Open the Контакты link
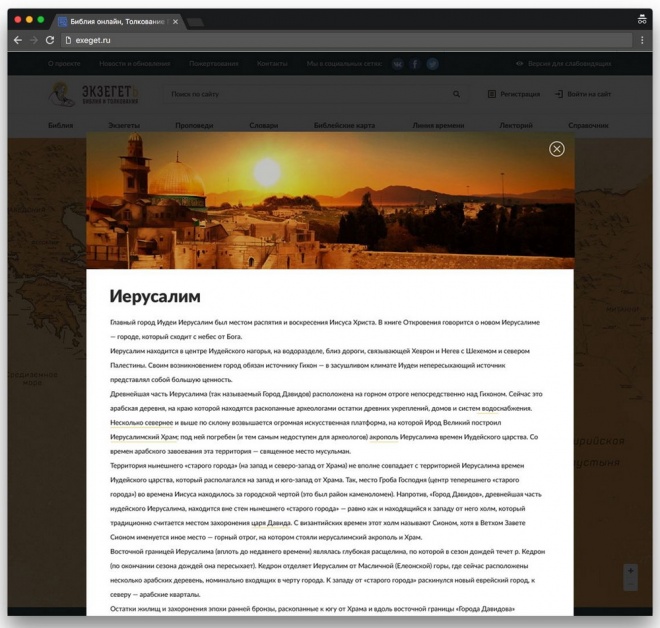Image resolution: width=660 pixels, height=628 pixels. [272, 64]
